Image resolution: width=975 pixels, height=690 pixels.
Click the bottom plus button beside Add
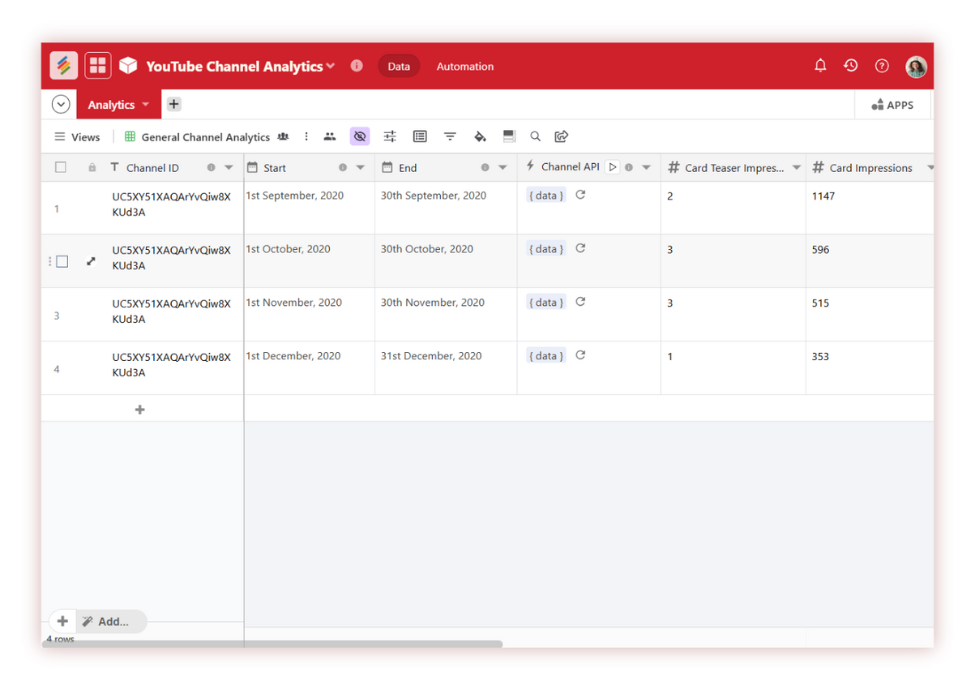pyautogui.click(x=63, y=620)
